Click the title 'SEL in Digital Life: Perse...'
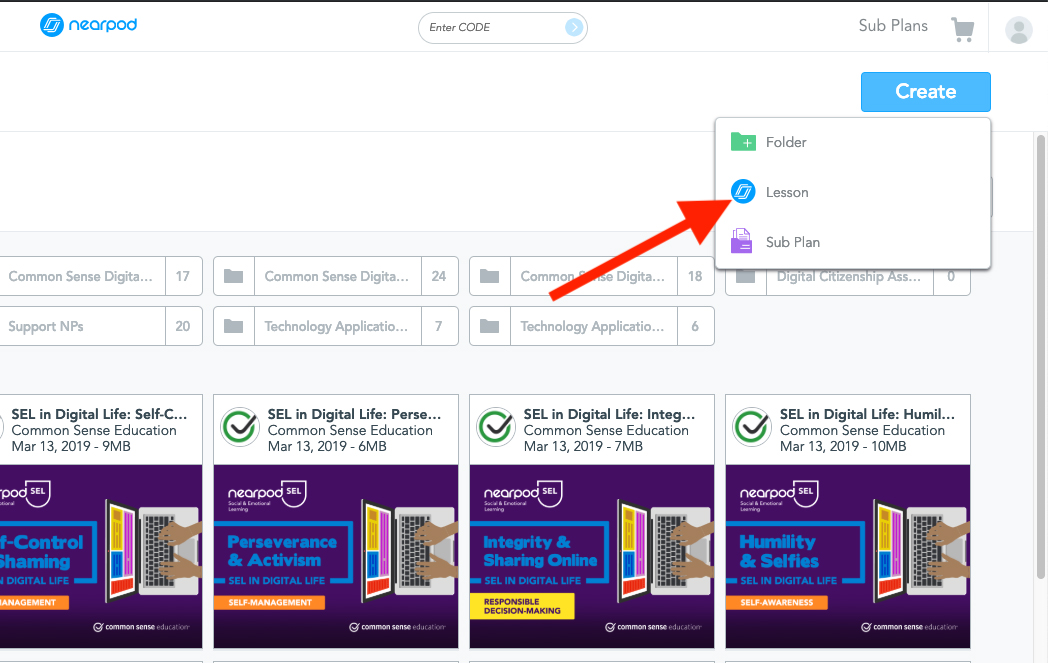The image size is (1048, 663). [354, 414]
